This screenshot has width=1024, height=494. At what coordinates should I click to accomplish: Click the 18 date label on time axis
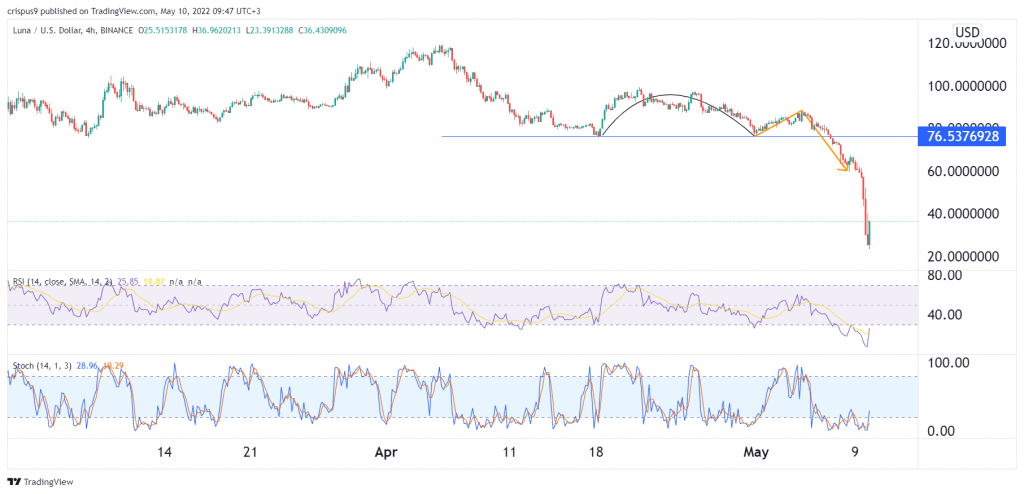tap(595, 452)
